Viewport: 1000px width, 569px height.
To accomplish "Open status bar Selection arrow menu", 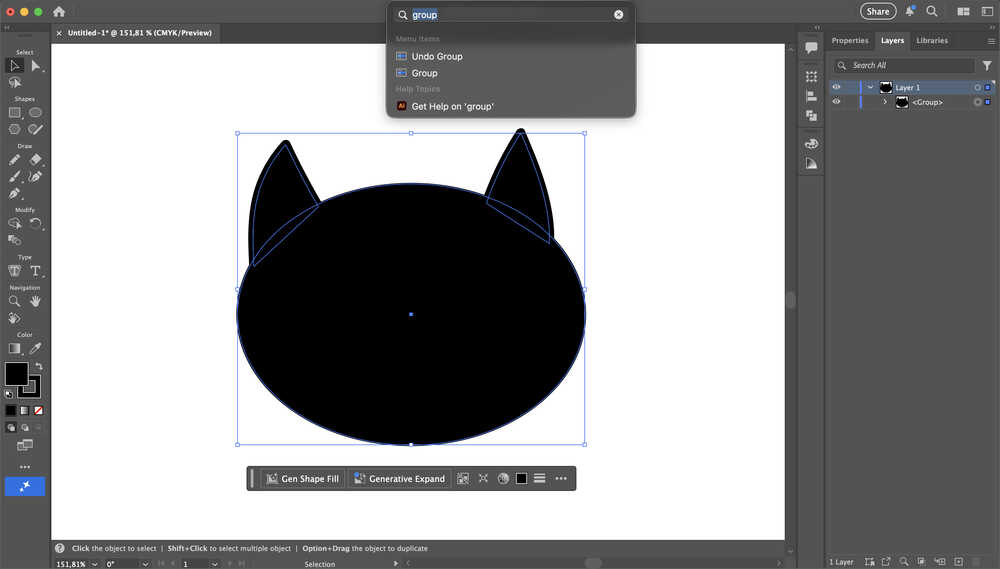I will coord(395,563).
